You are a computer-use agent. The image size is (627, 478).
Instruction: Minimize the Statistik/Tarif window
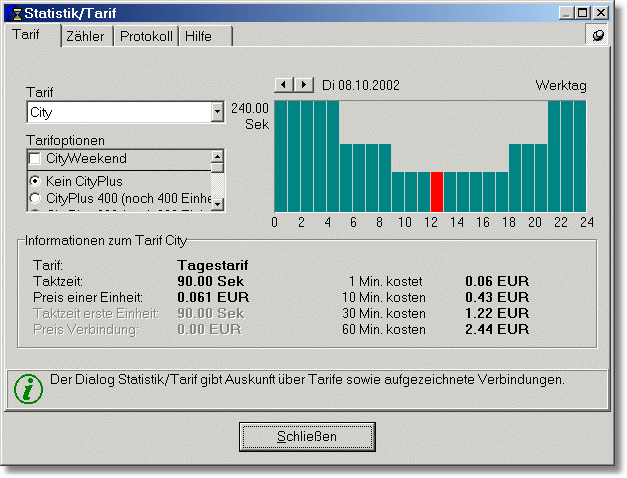[566, 13]
